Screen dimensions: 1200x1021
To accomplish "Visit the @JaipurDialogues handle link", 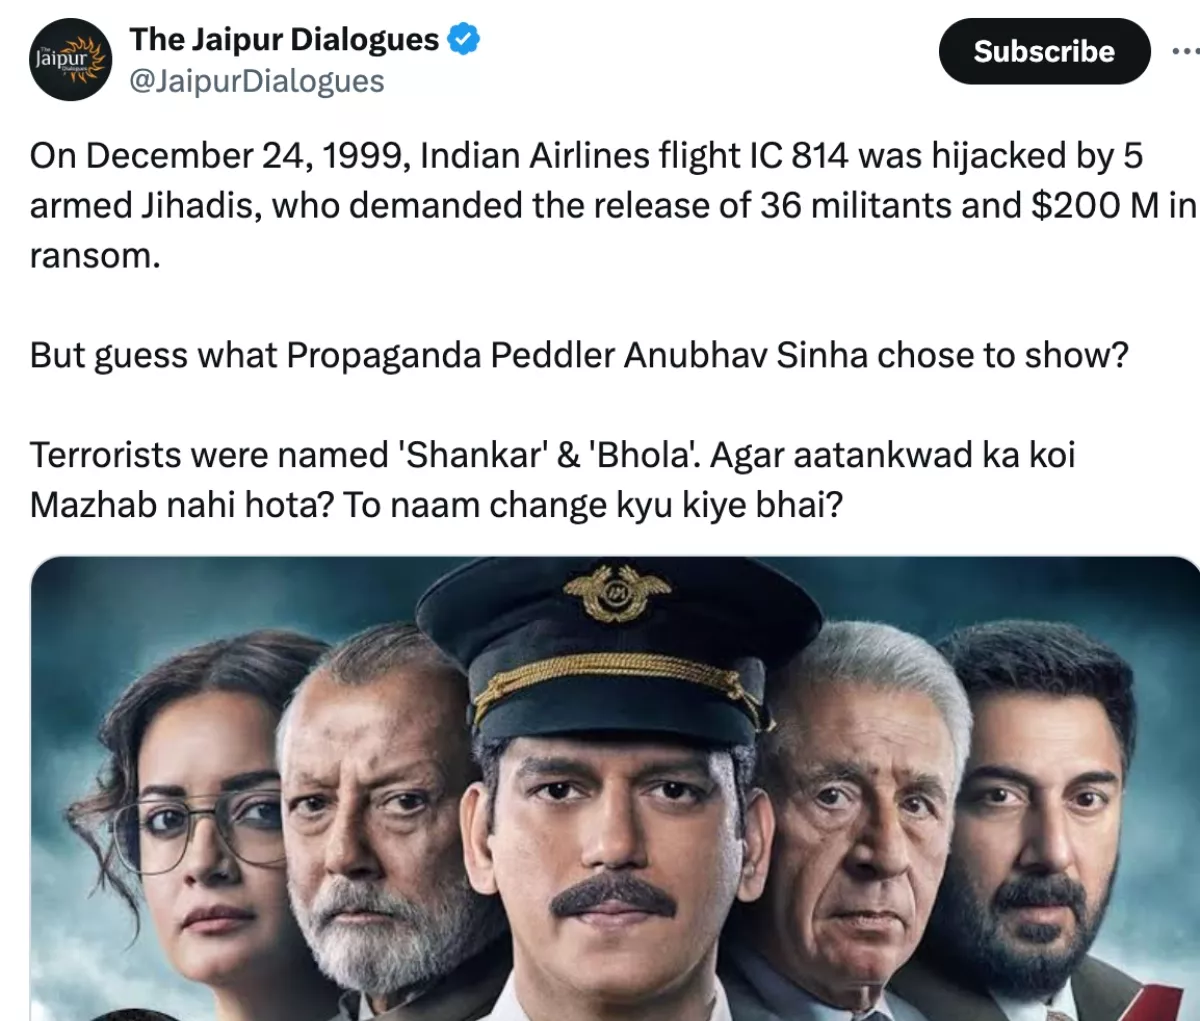I will coord(257,81).
